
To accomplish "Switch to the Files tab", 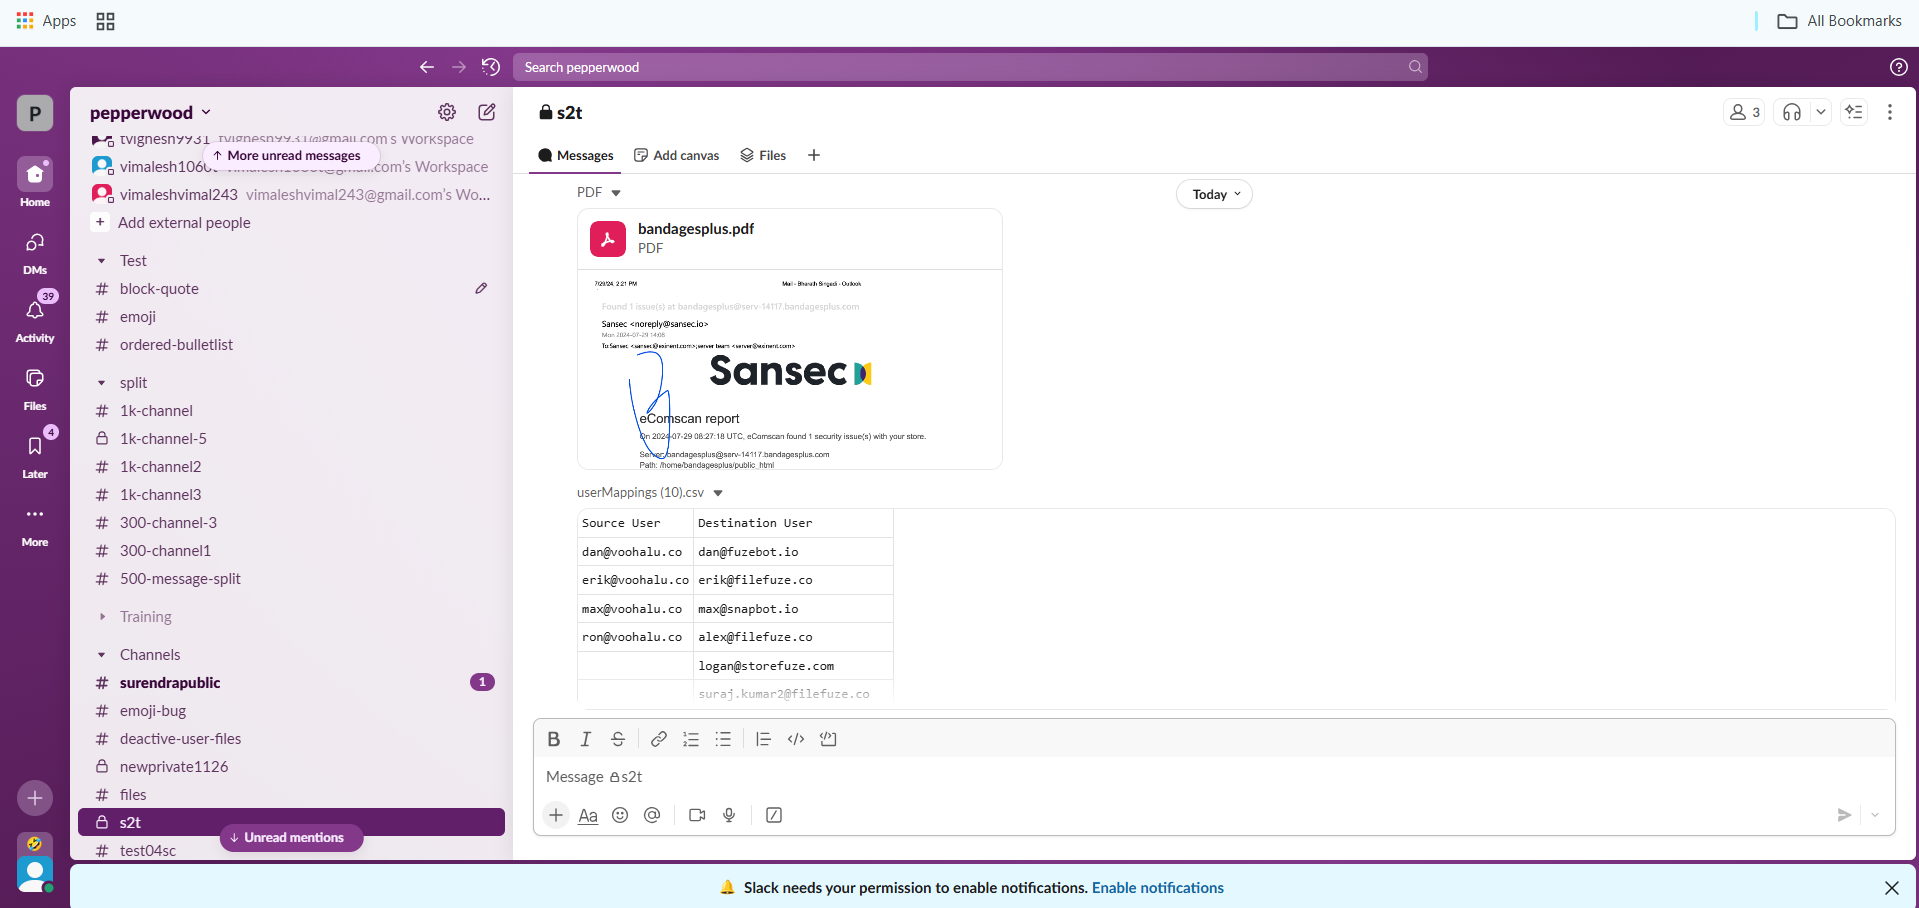I will point(763,155).
